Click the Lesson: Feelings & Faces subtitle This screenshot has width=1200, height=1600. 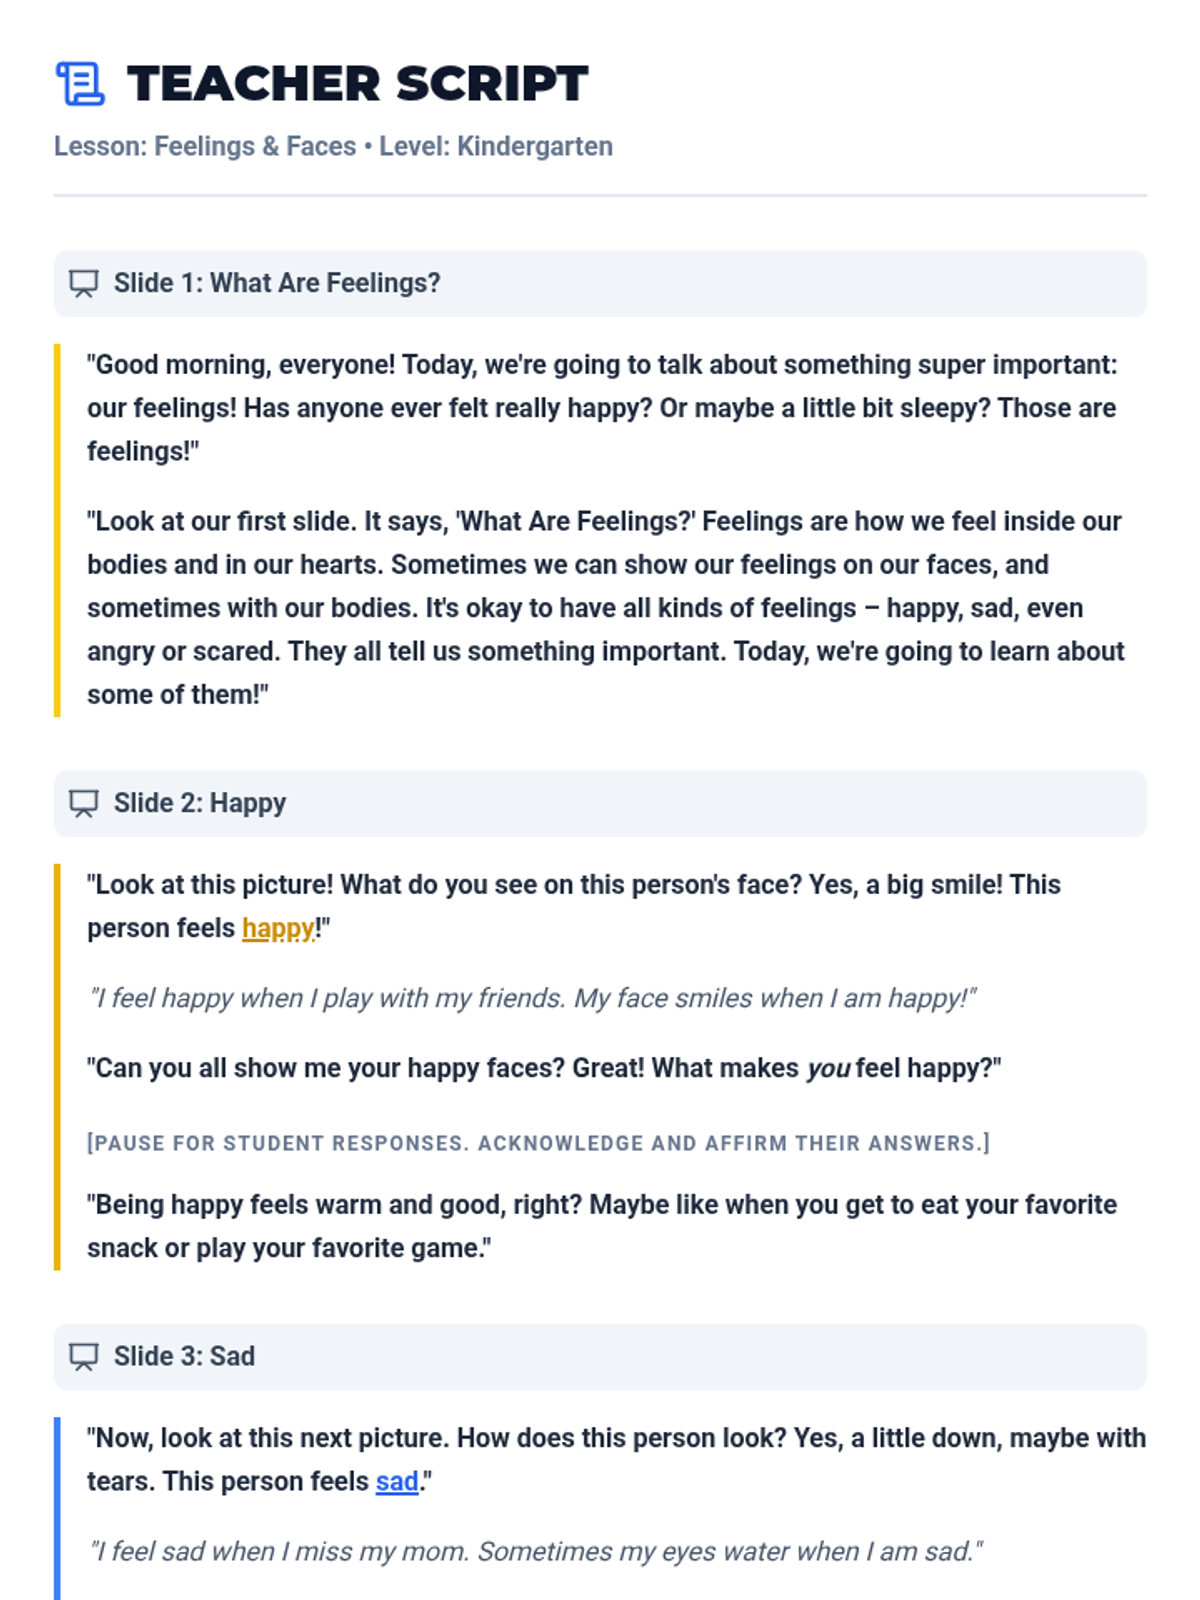333,146
